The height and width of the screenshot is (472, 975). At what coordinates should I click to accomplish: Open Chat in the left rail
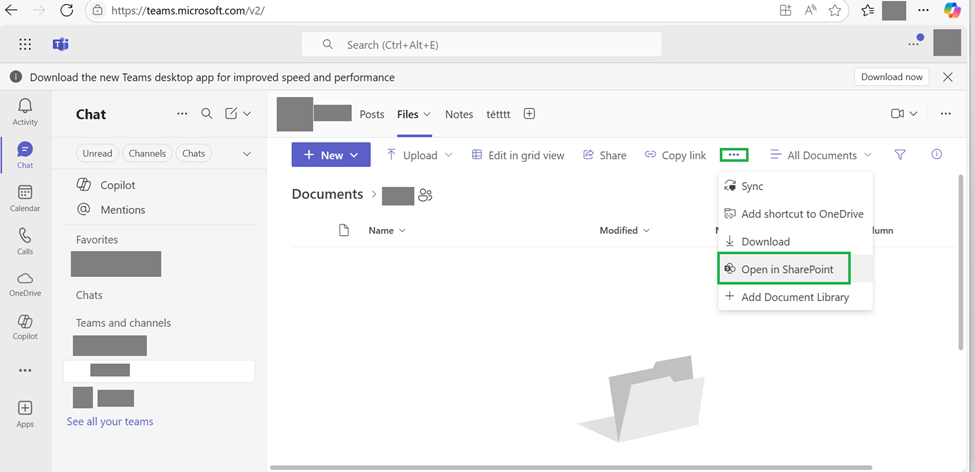point(25,155)
